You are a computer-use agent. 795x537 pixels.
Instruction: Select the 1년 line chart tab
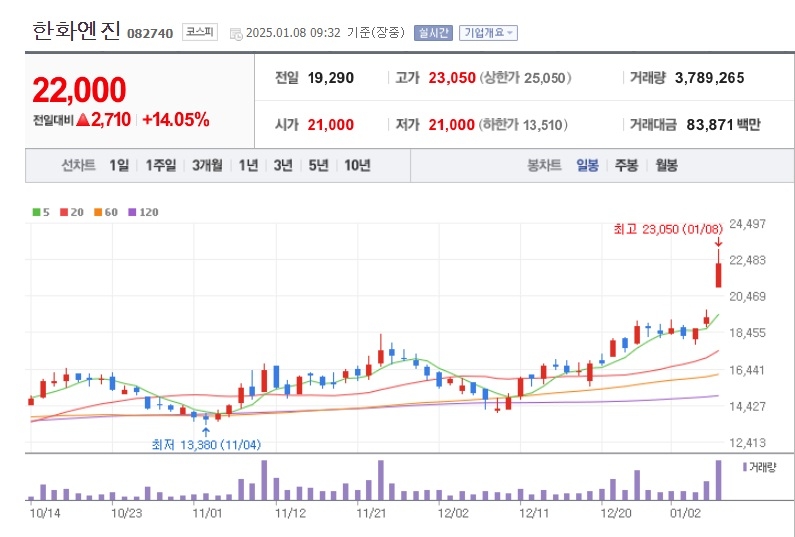click(x=248, y=165)
